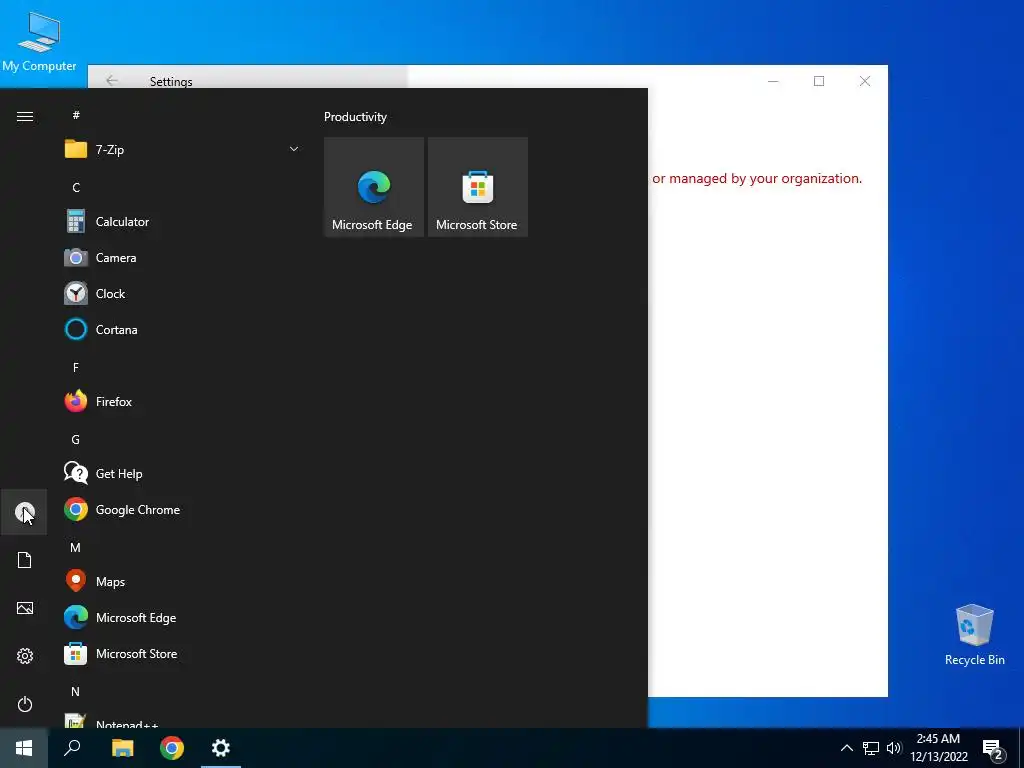
Task: Open the Get Help app
Action: 182,473
